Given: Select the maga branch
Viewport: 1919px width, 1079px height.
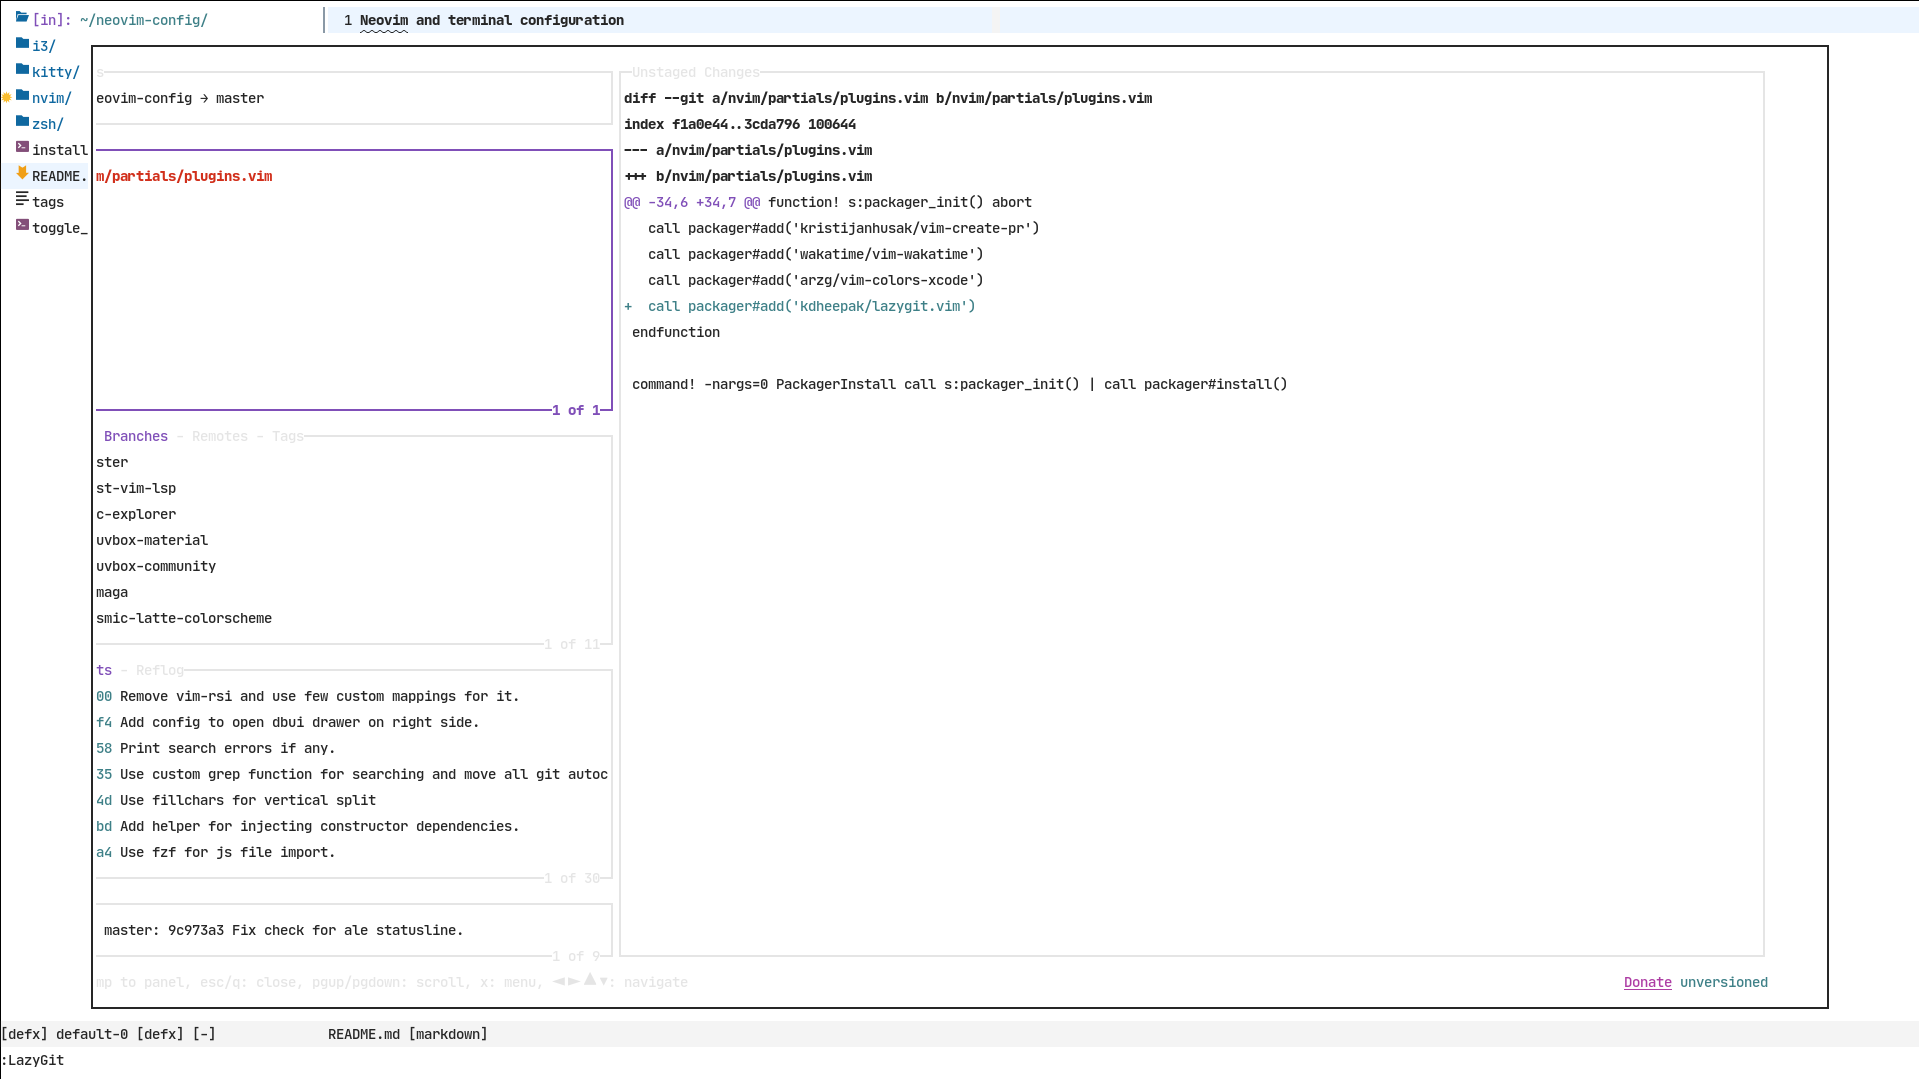Looking at the screenshot, I should (x=112, y=592).
